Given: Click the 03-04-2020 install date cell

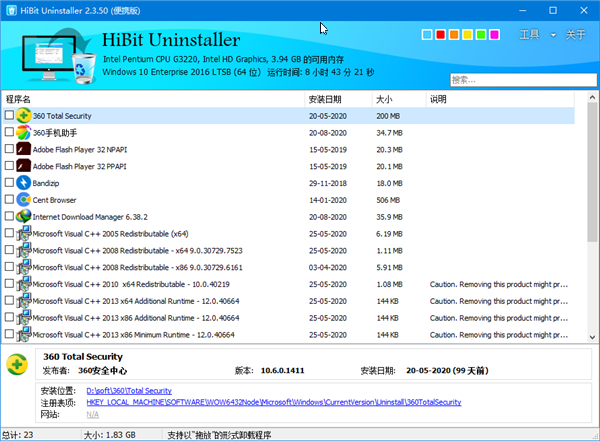Looking at the screenshot, I should pyautogui.click(x=328, y=268).
